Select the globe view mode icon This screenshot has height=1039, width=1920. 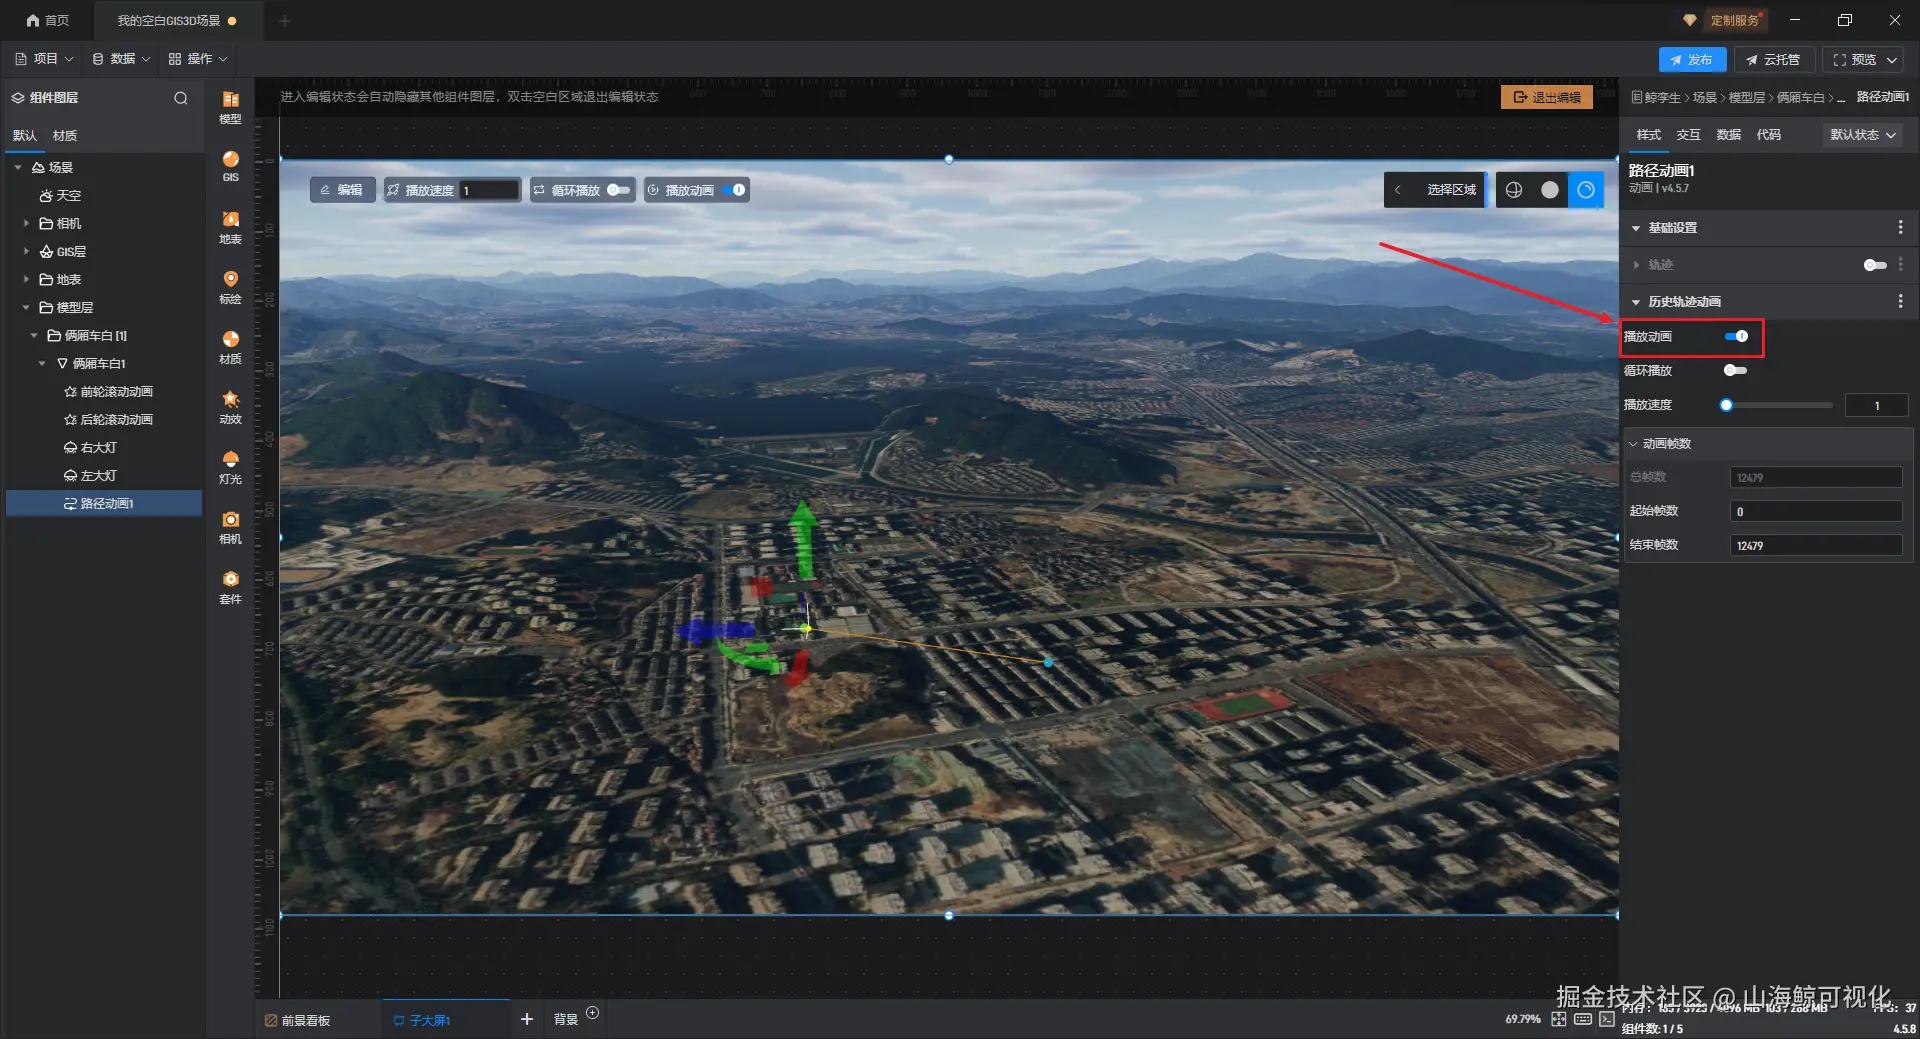tap(1514, 190)
